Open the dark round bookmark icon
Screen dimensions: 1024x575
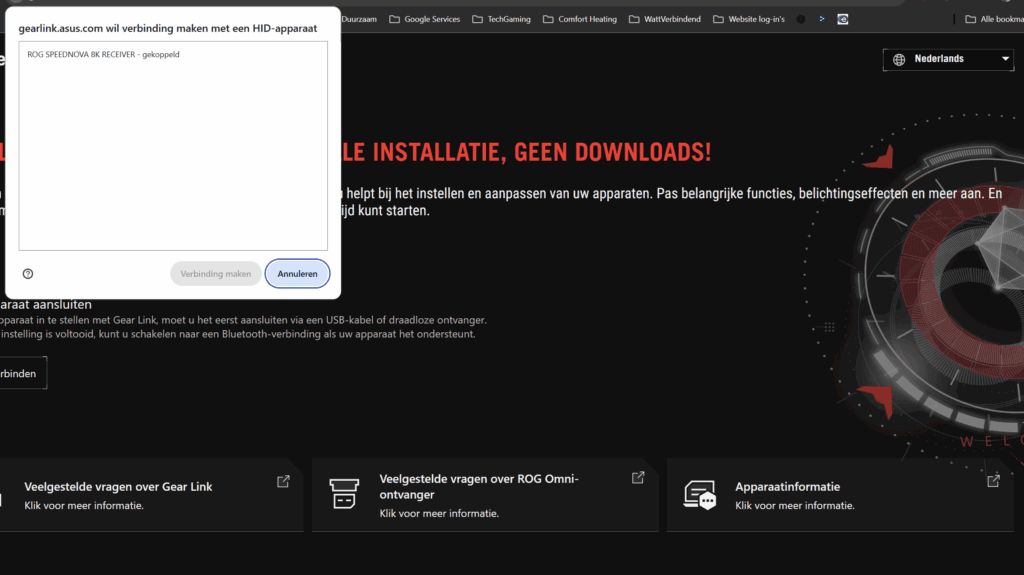[801, 20]
